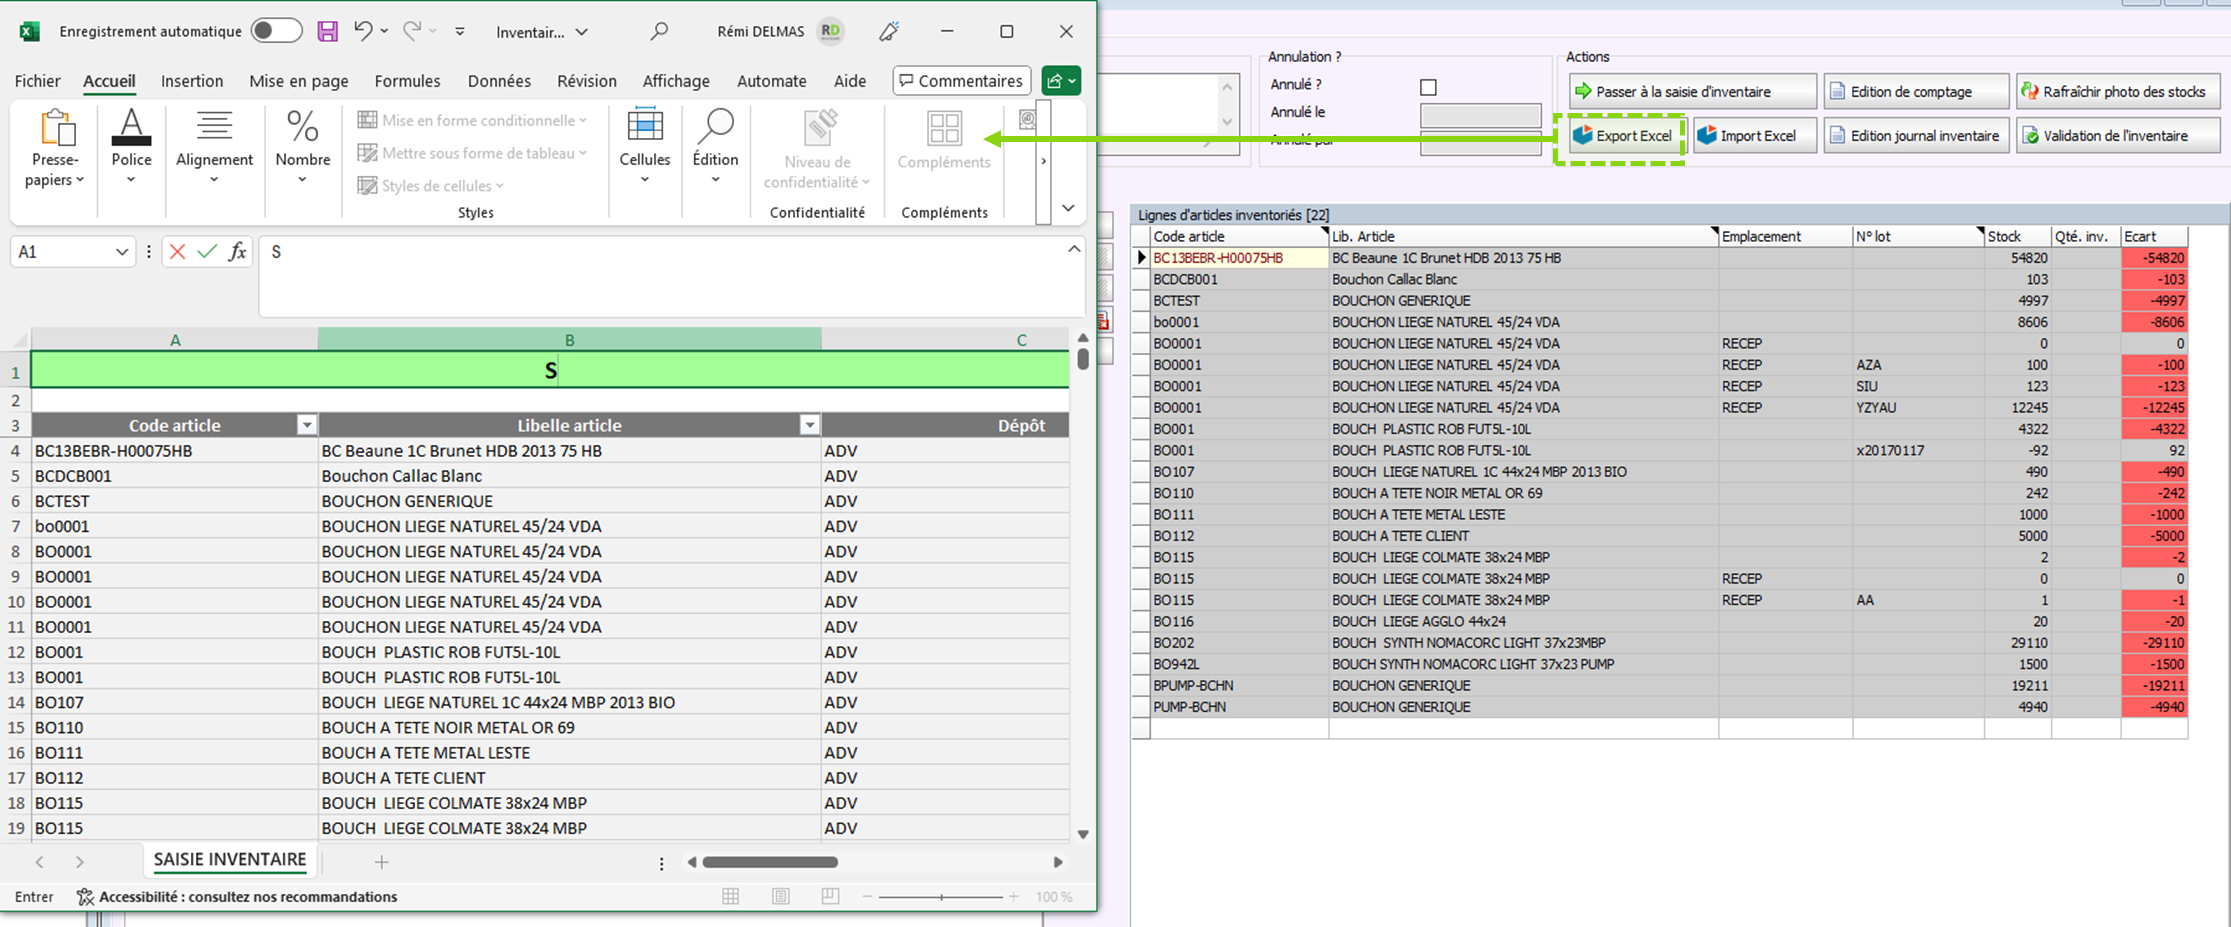The image size is (2231, 927).
Task: Click Validation de l'inventaire button
Action: (x=2116, y=136)
